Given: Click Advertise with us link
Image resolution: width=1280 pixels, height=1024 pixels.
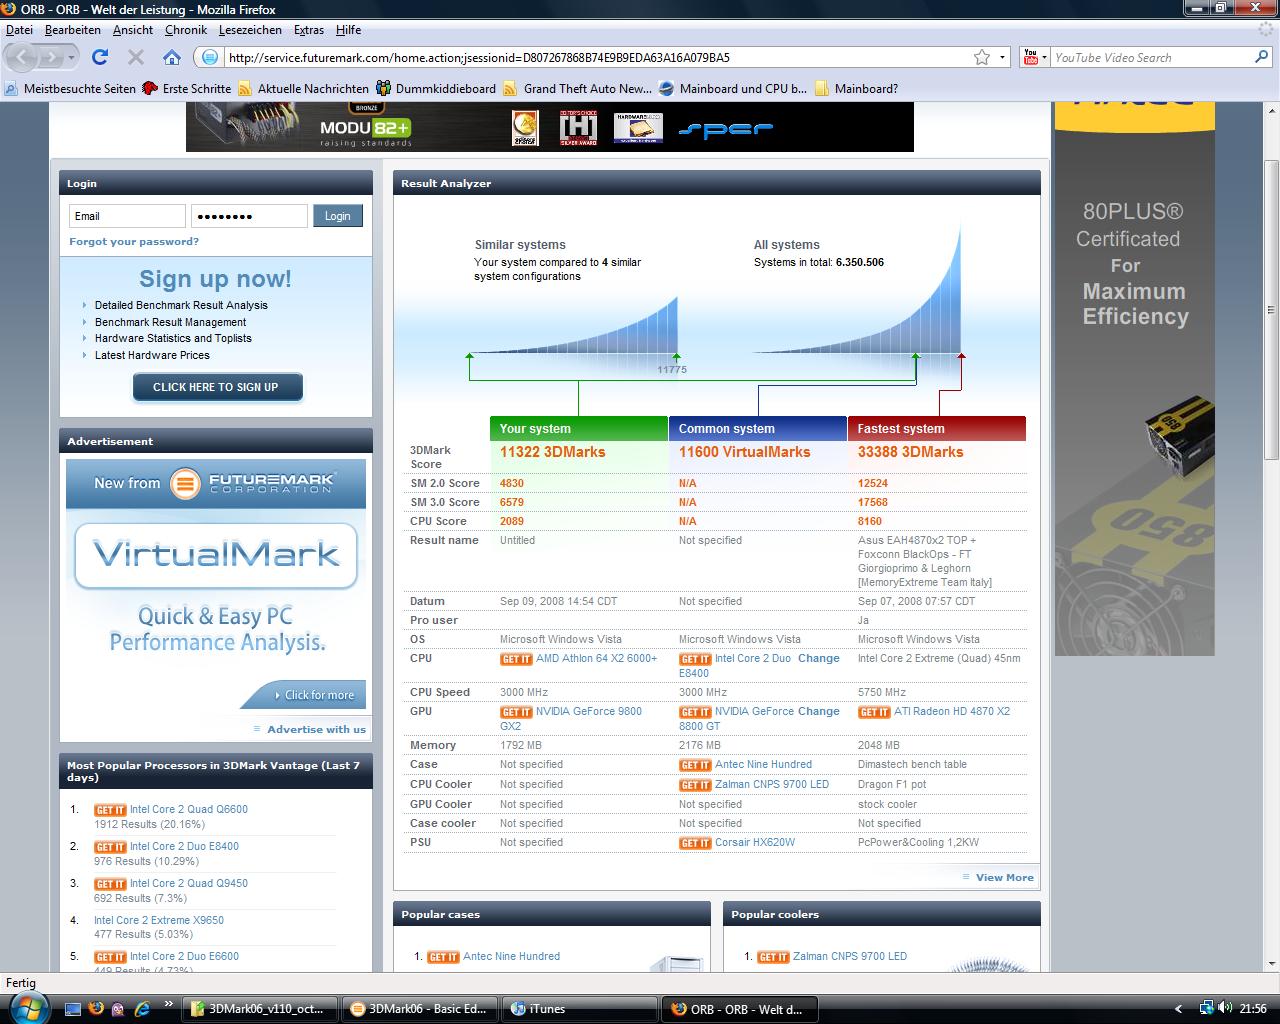Looking at the screenshot, I should coord(316,729).
